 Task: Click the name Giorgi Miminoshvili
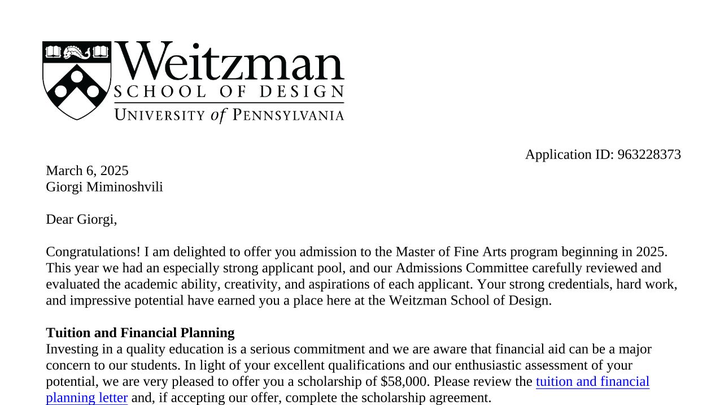(104, 187)
